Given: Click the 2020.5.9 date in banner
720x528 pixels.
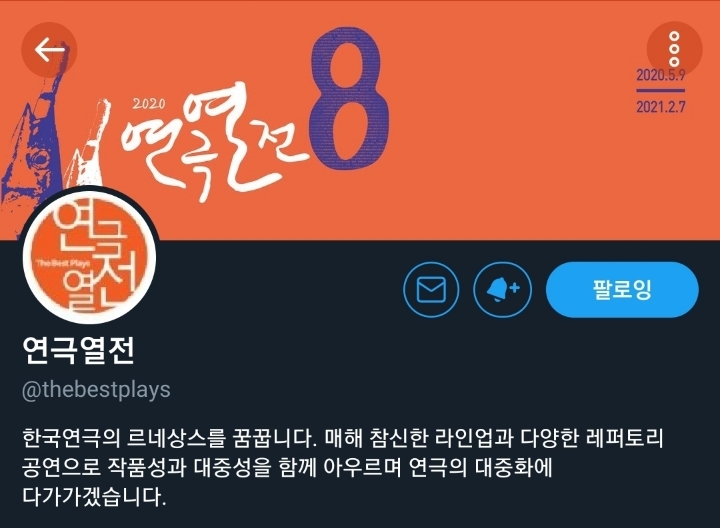Looking at the screenshot, I should point(660,75).
